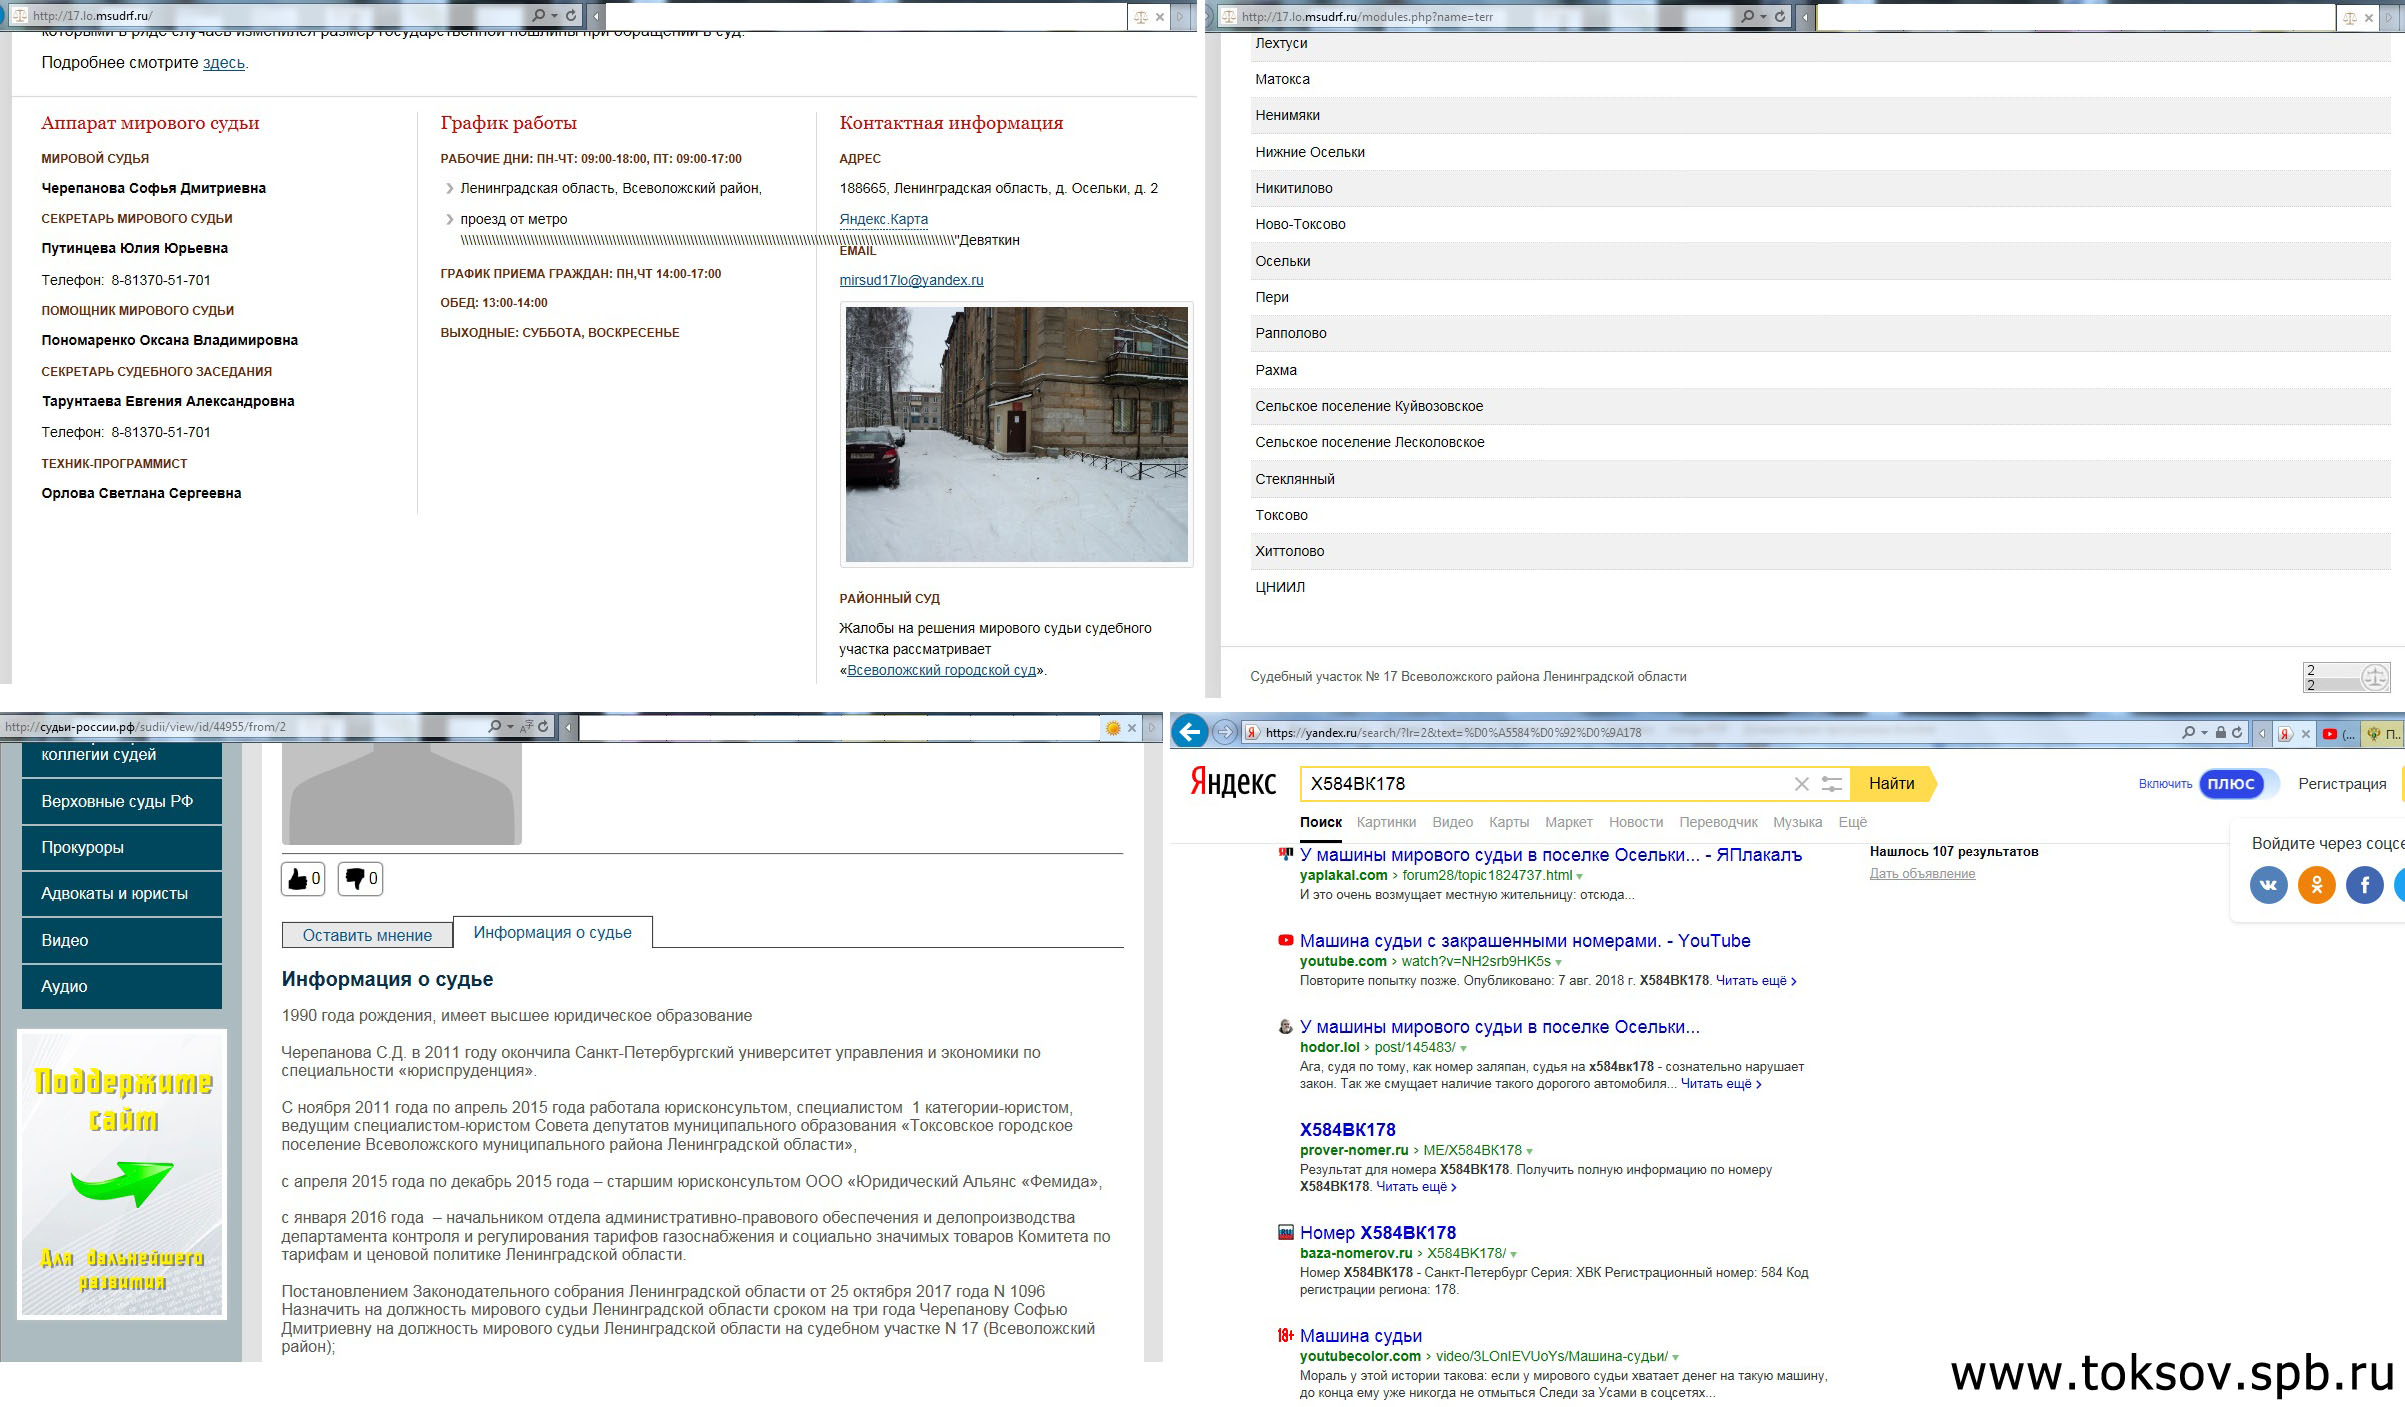Click the mirsud17lo@yandex.ru email link
2405x1407 pixels.
(911, 280)
